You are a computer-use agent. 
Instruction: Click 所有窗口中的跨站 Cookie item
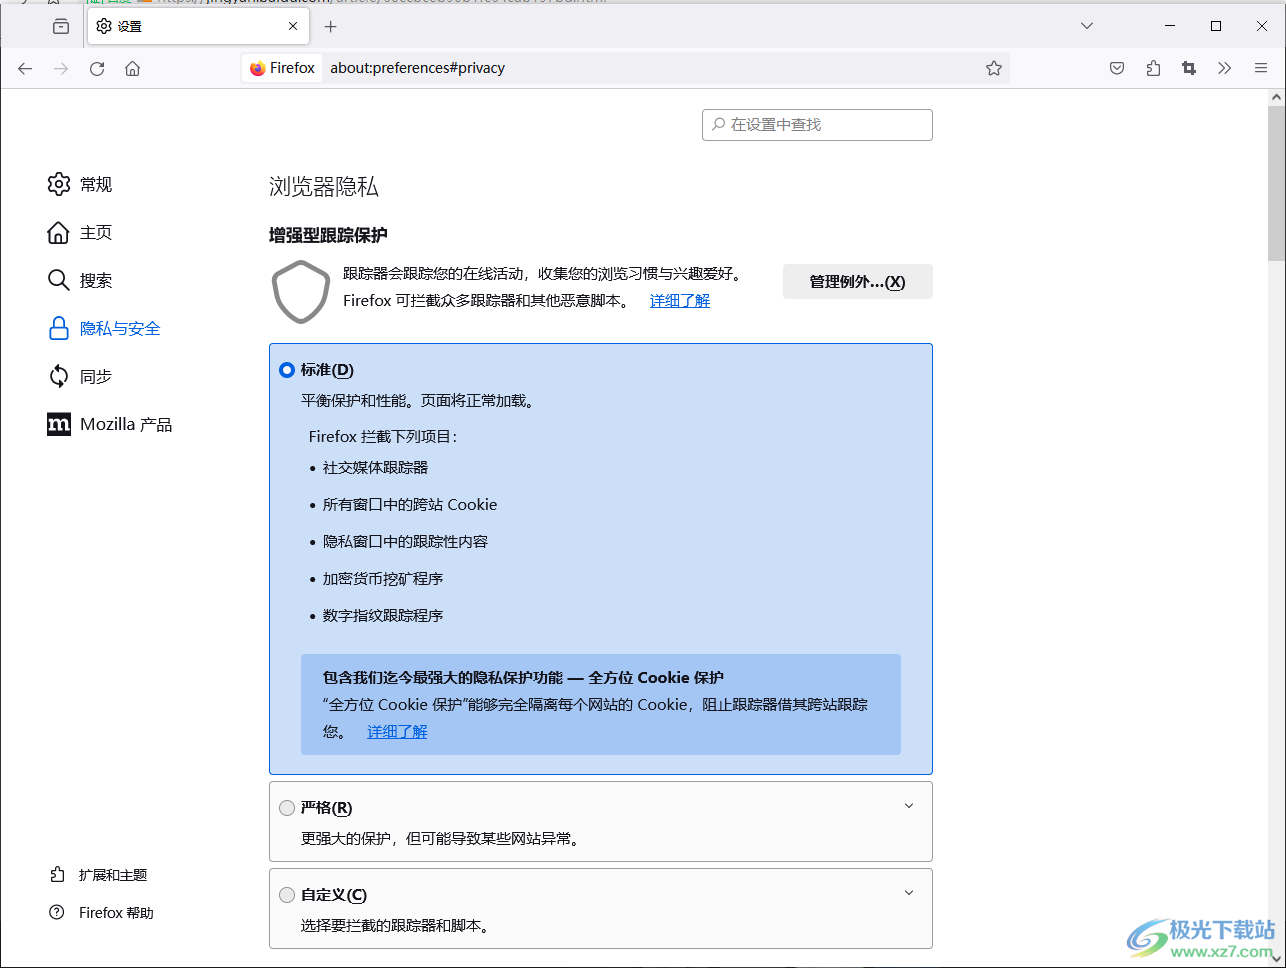click(x=410, y=504)
